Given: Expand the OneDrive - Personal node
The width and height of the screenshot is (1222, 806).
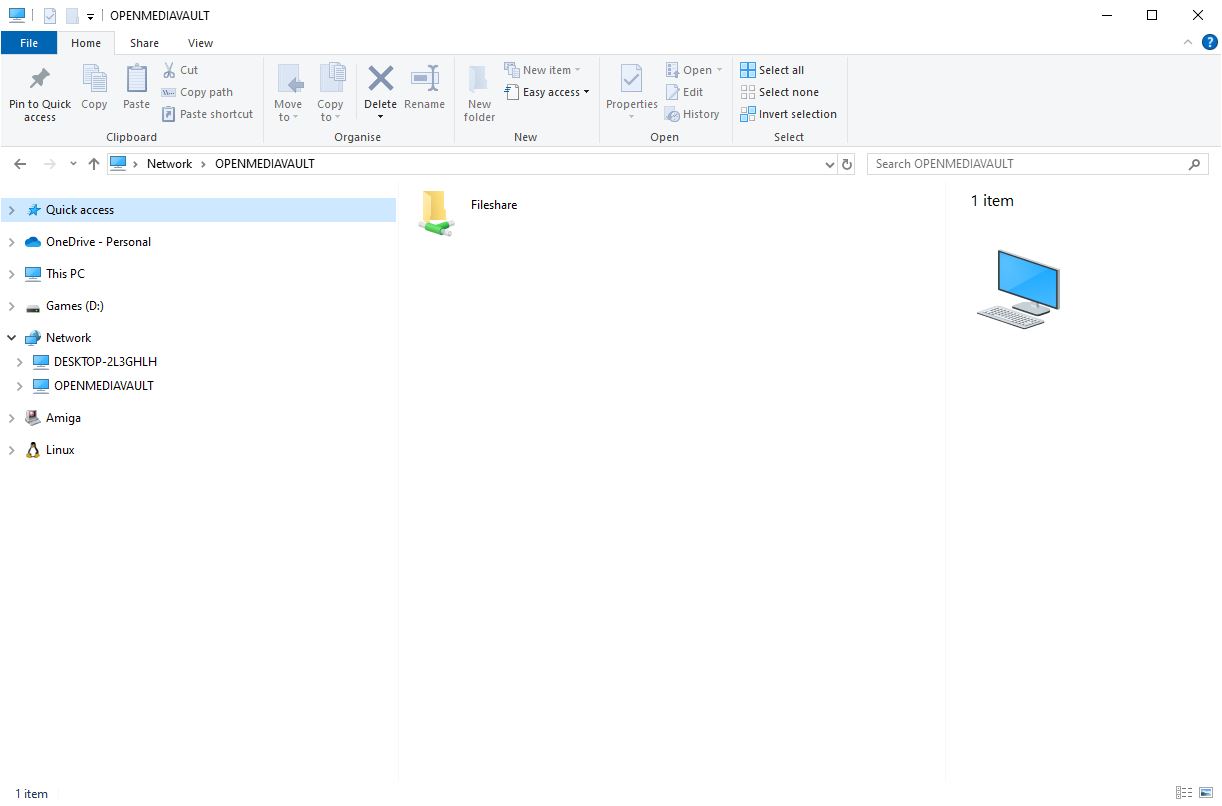Looking at the screenshot, I should (x=12, y=242).
